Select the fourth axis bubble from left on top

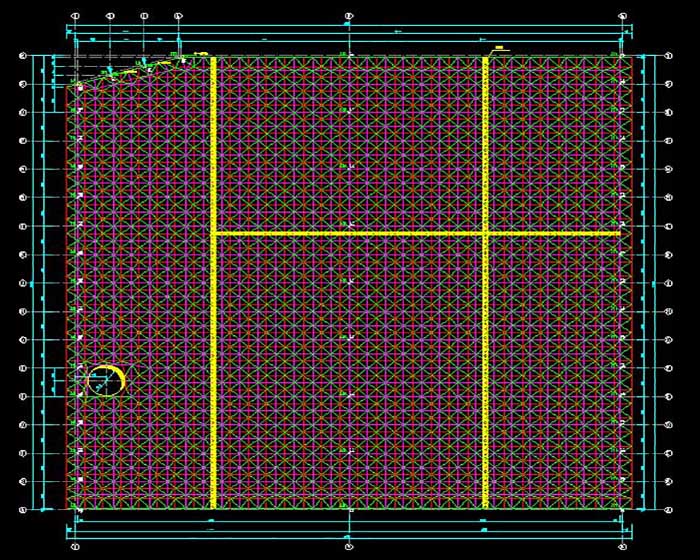click(178, 17)
